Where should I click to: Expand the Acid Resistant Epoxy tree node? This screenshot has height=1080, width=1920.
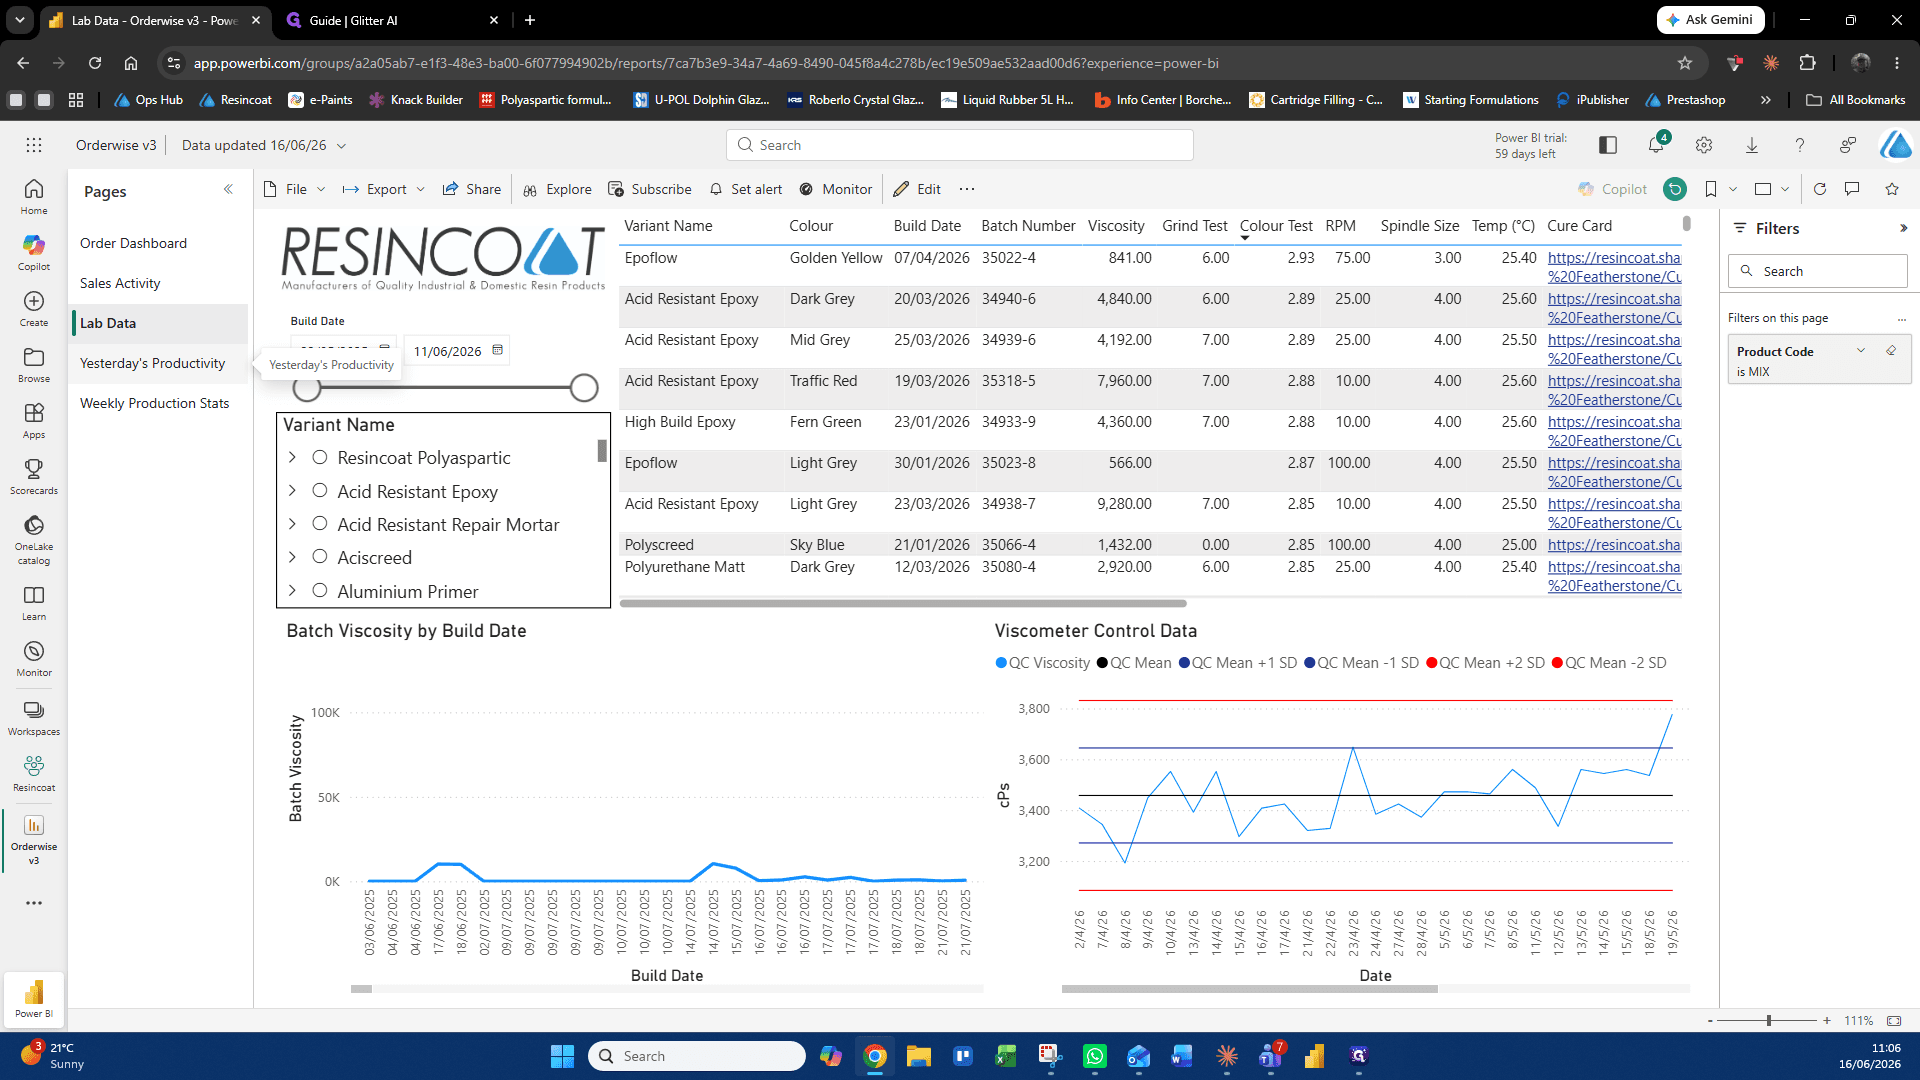tap(292, 491)
